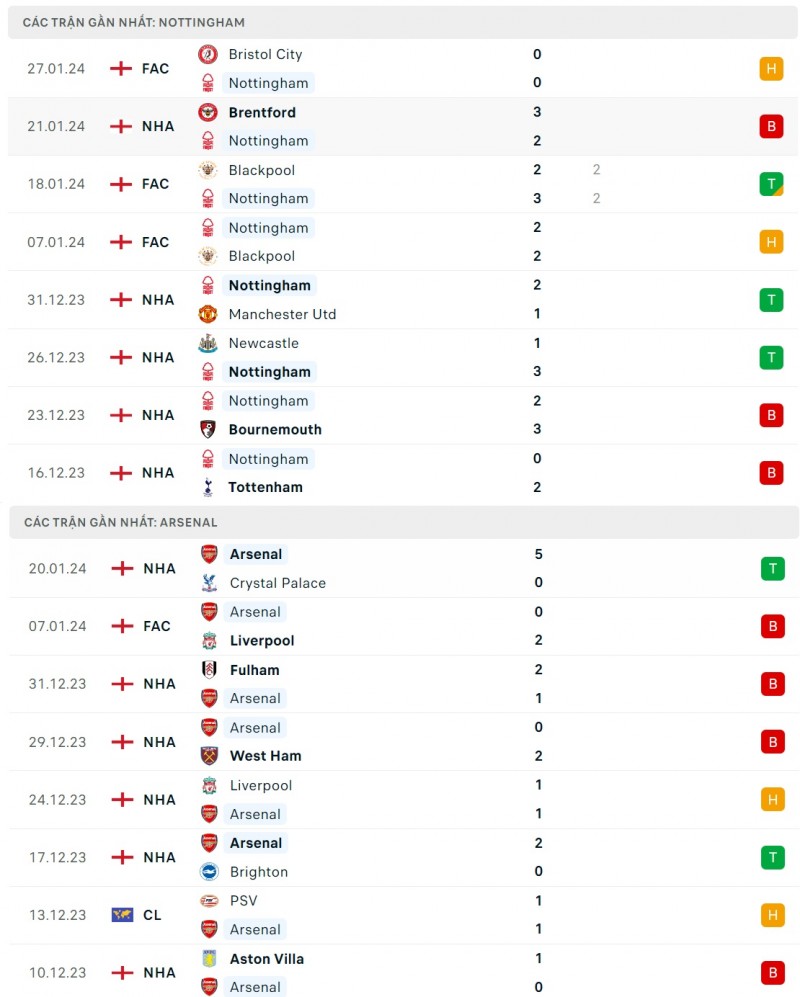The width and height of the screenshot is (800, 997).
Task: Click the West Ham team logo
Action: point(209,756)
